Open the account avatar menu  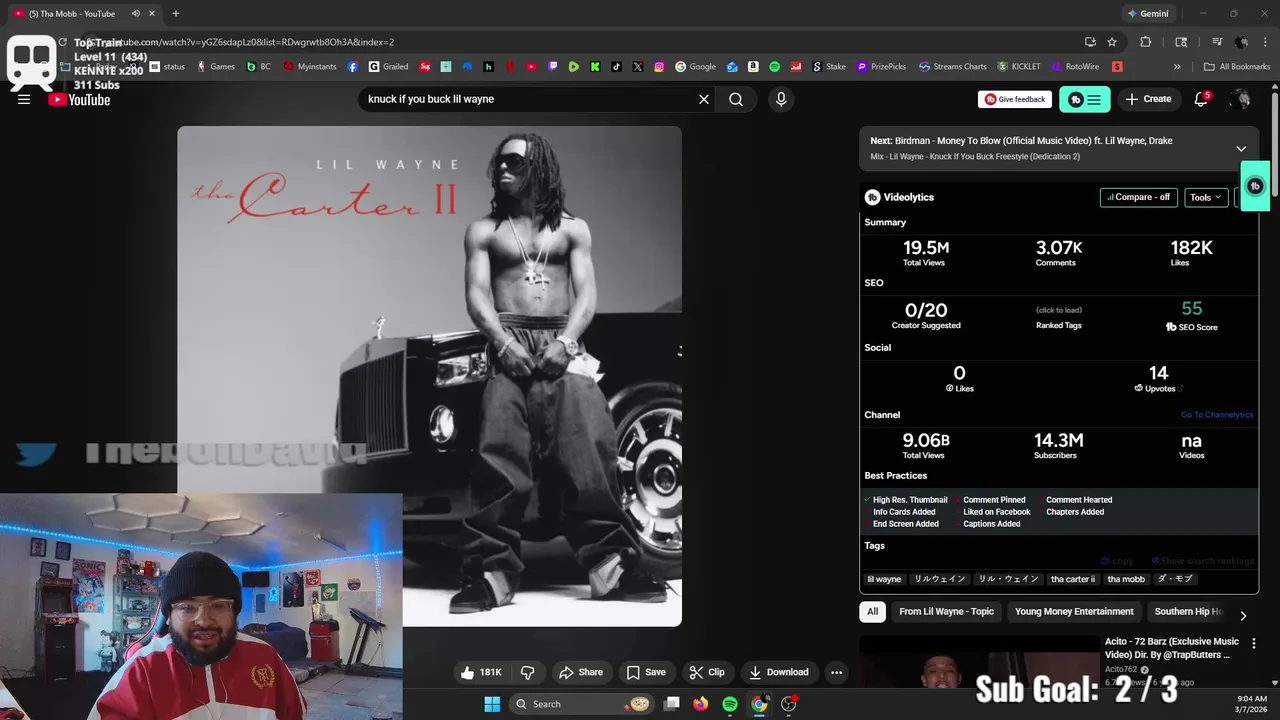point(1240,99)
